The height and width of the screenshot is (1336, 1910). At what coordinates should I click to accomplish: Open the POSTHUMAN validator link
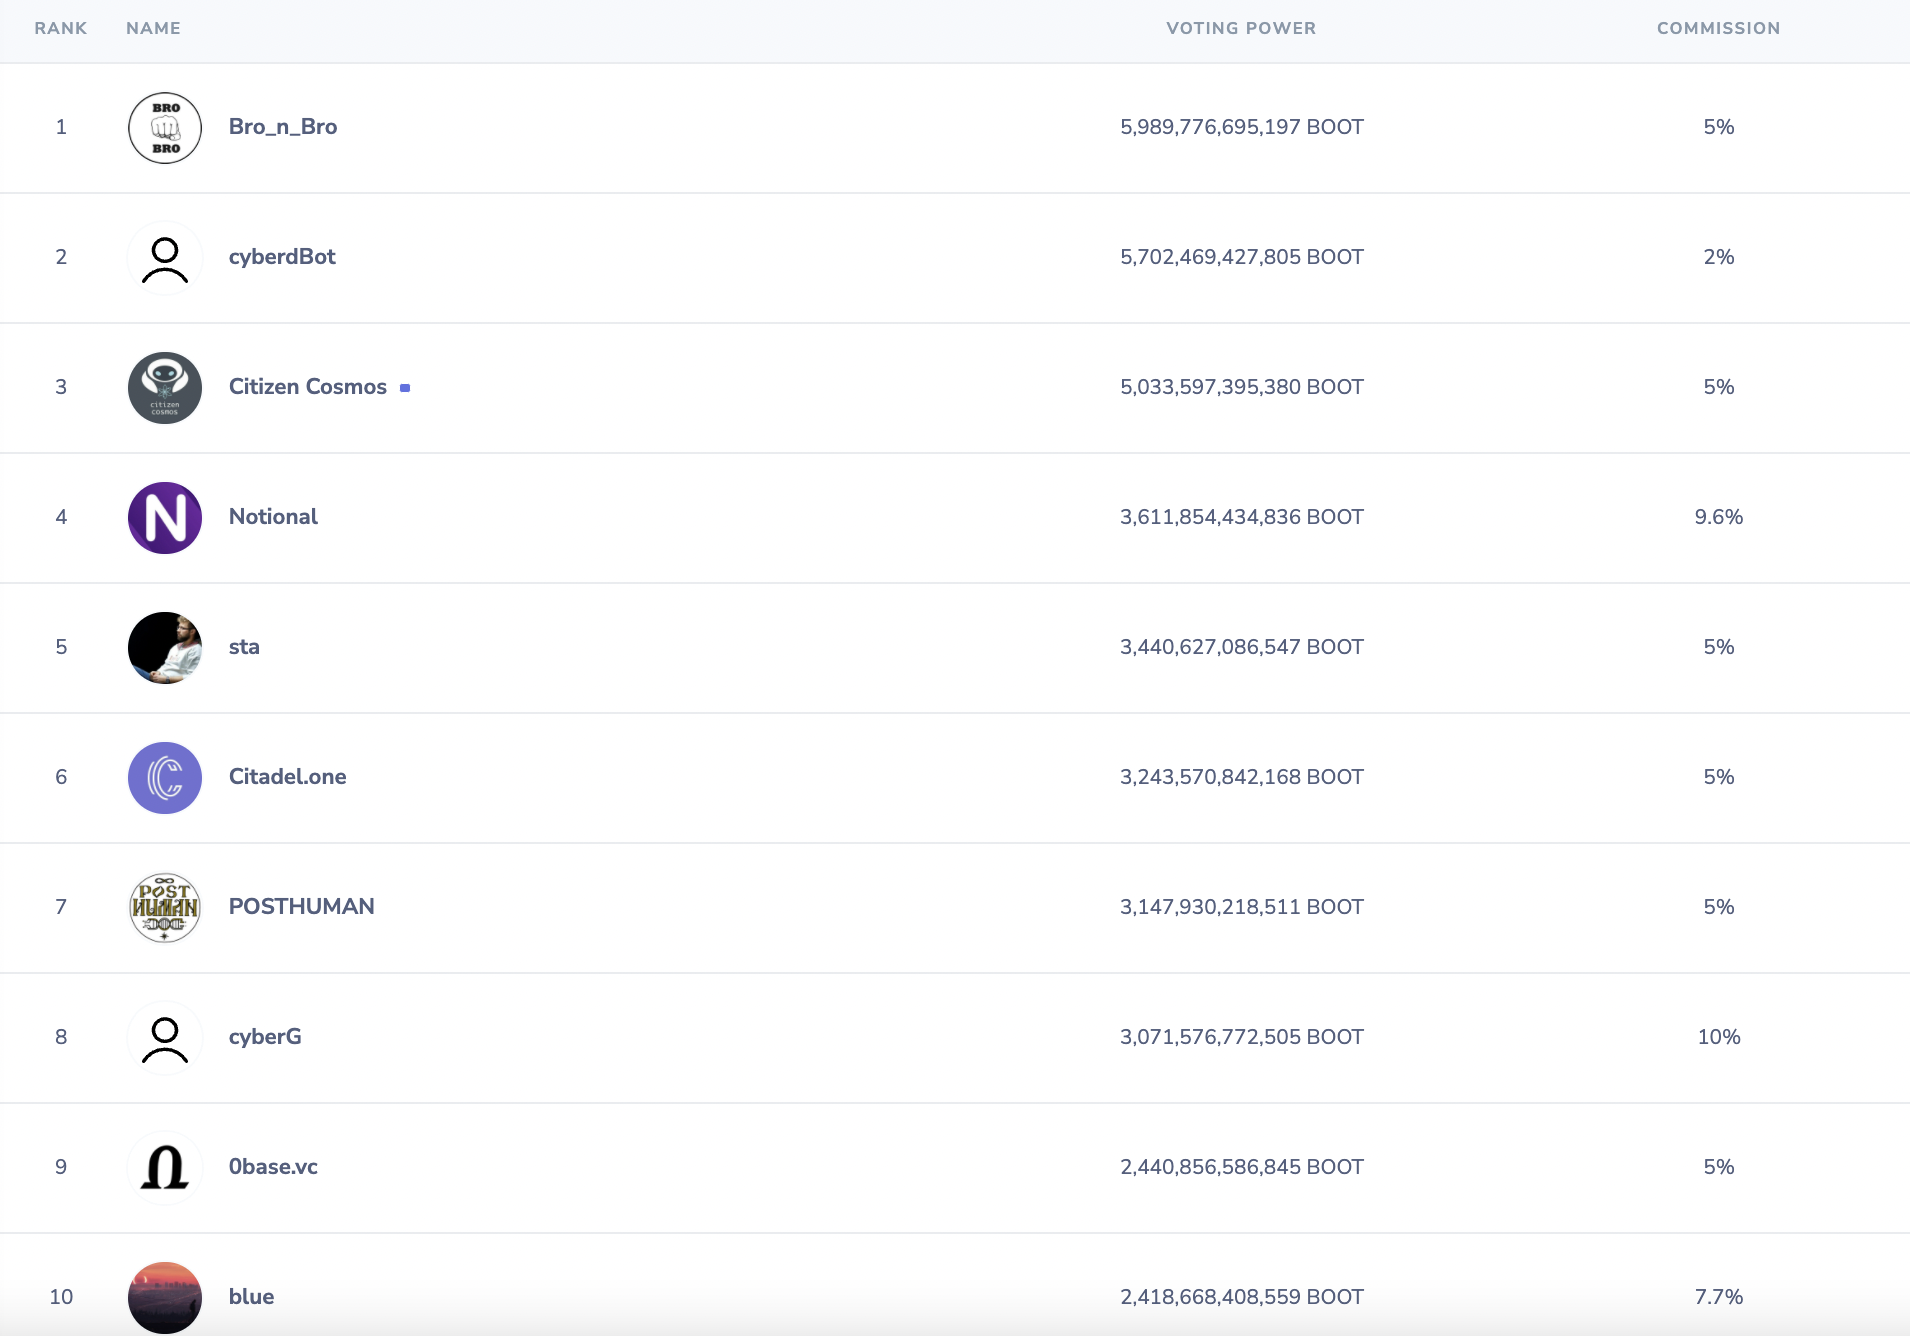(302, 907)
